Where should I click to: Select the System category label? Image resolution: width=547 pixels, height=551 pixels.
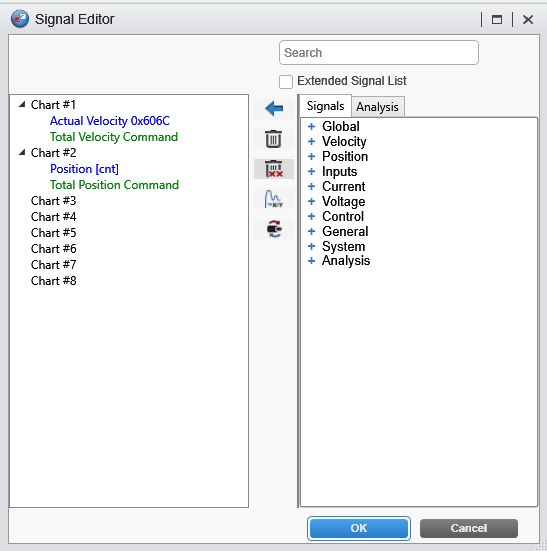[x=344, y=247]
